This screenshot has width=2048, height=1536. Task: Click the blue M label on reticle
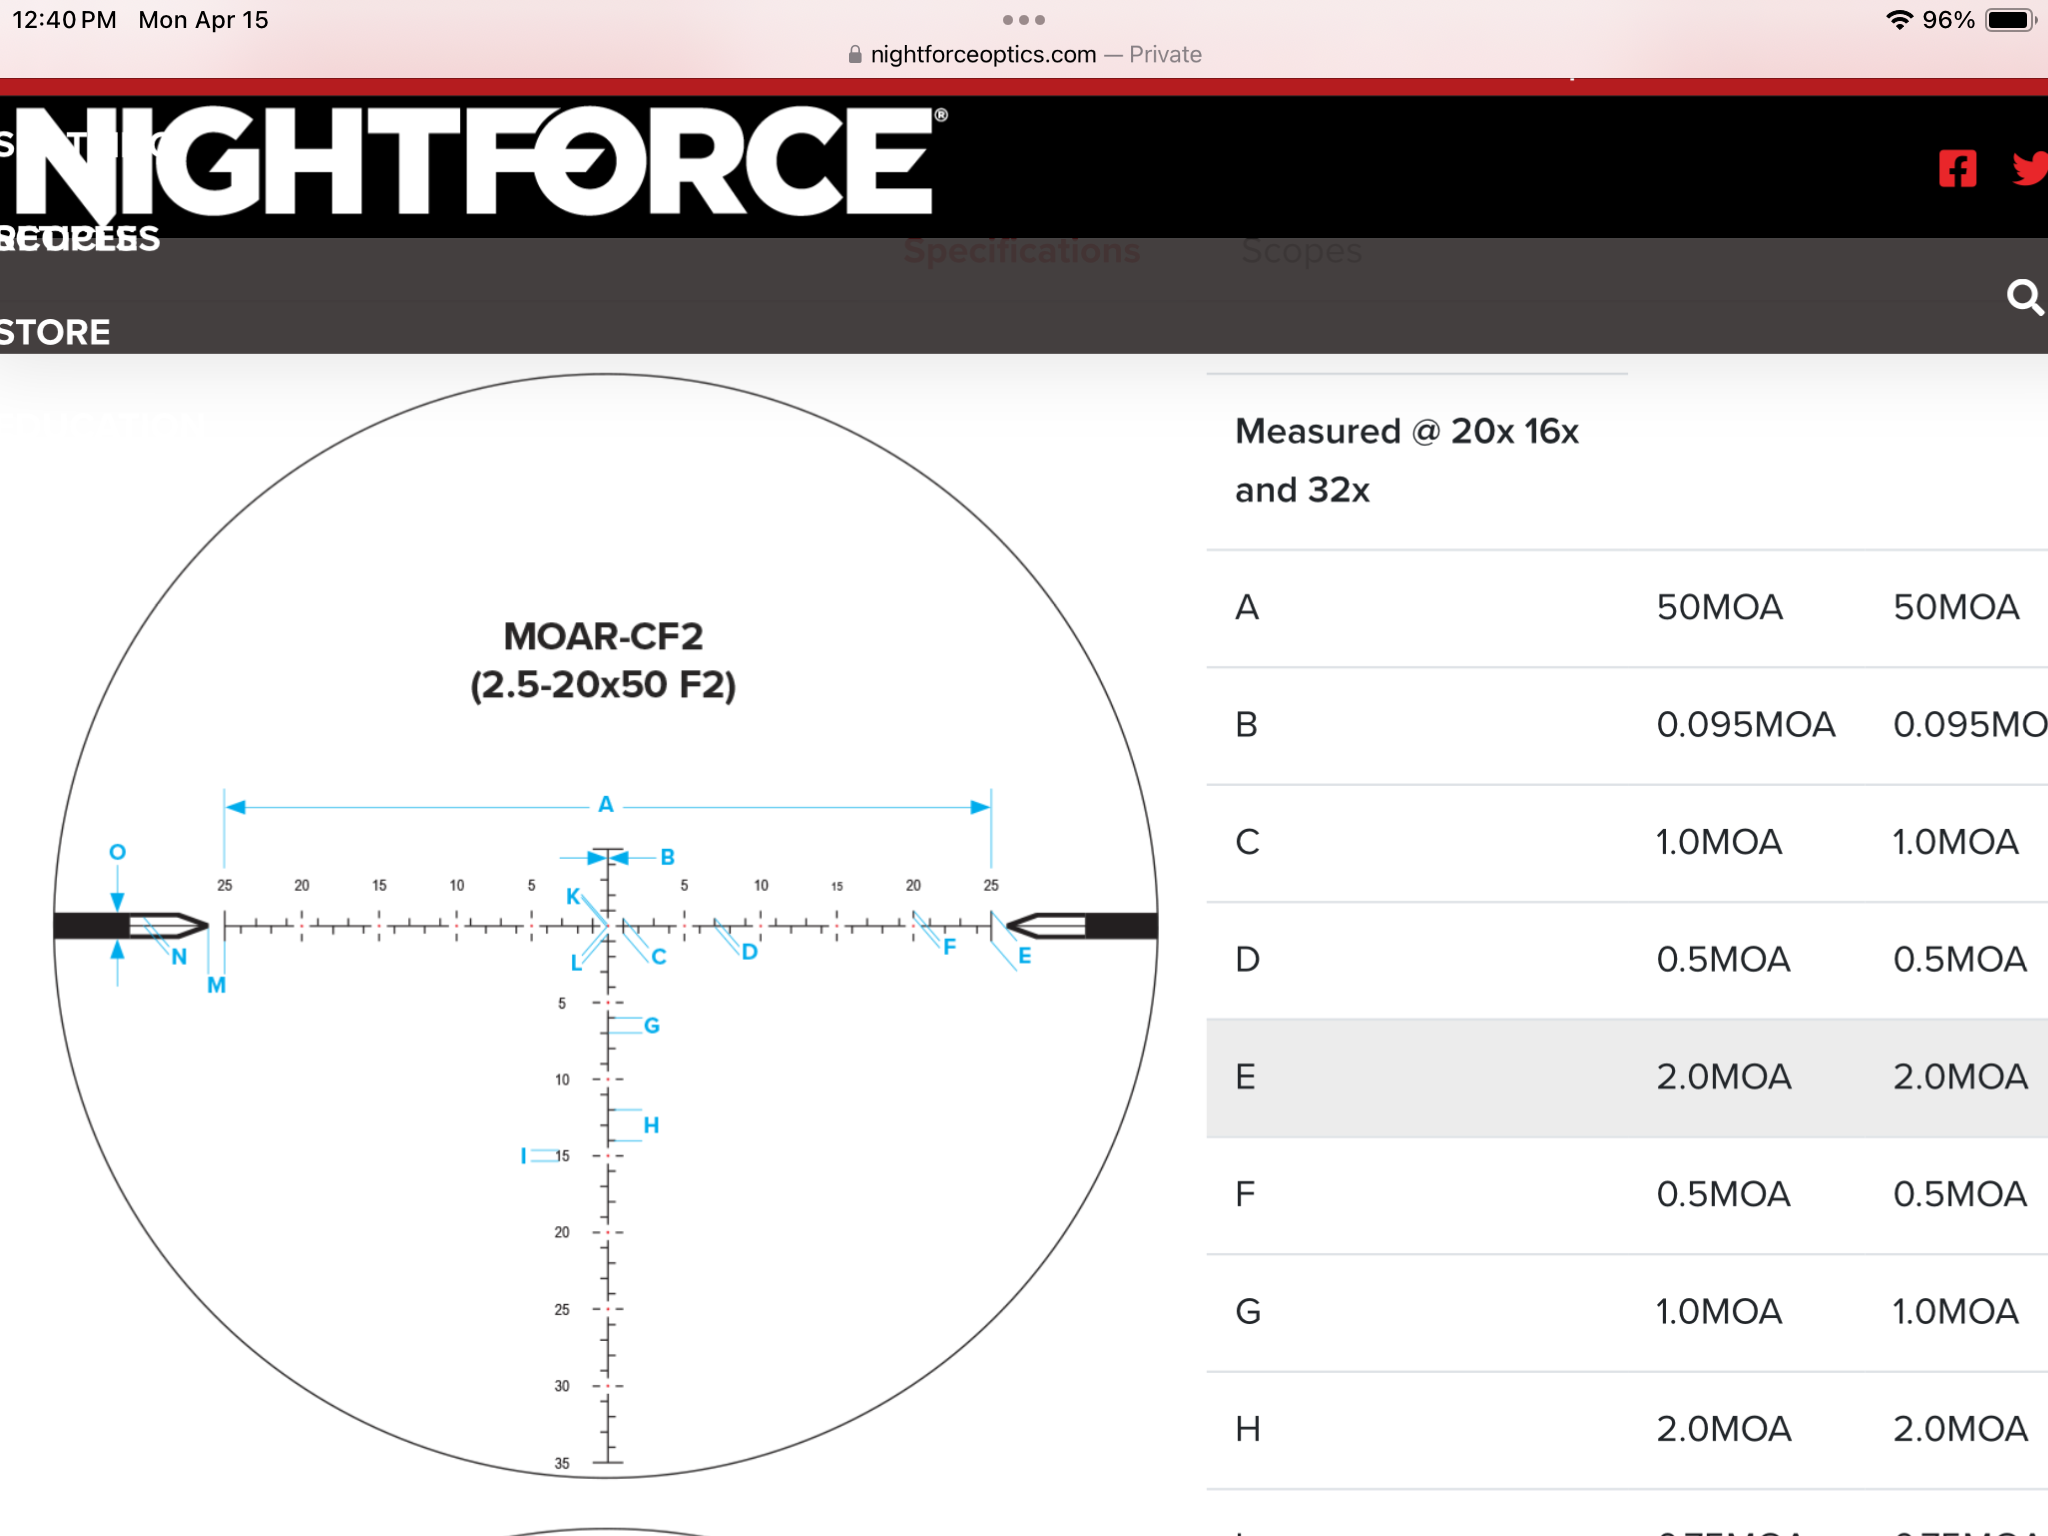click(216, 985)
